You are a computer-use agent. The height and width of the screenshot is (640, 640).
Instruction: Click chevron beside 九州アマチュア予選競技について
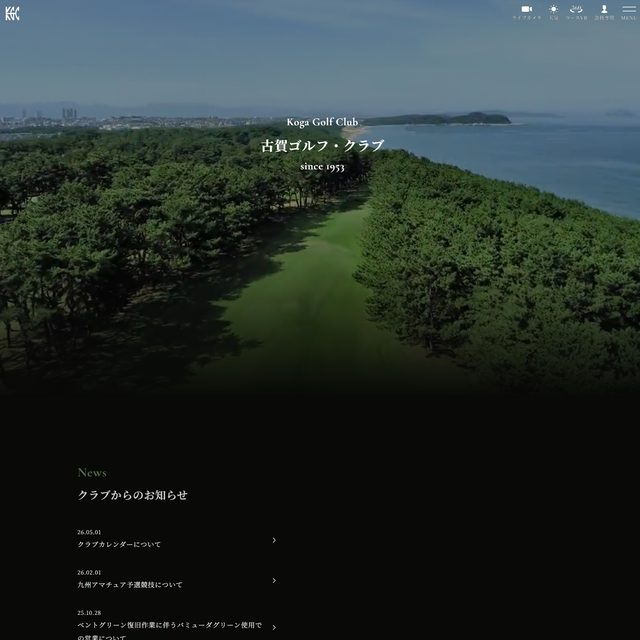coord(274,580)
